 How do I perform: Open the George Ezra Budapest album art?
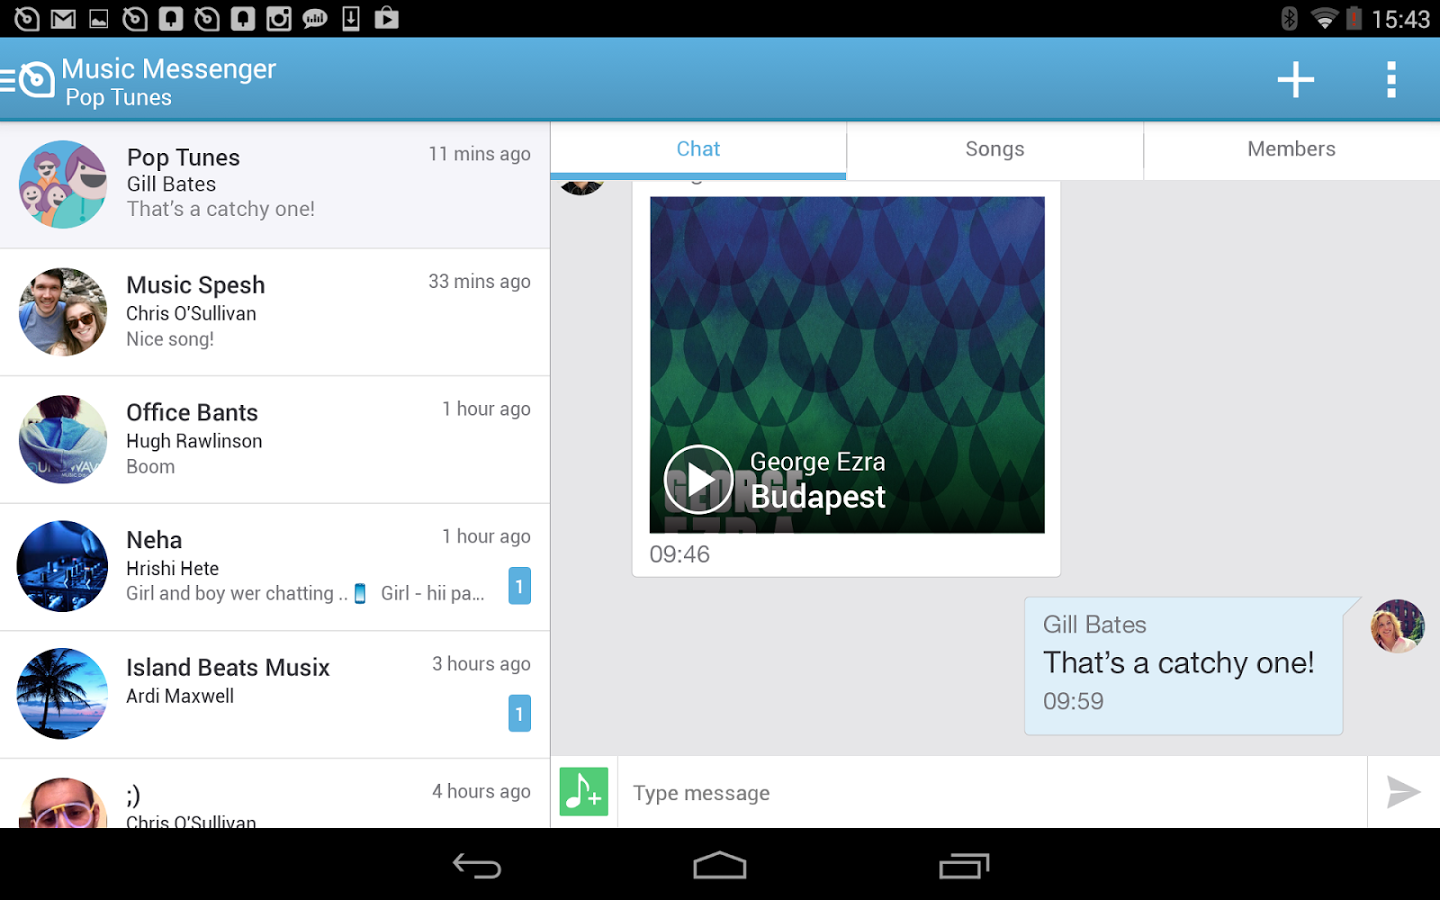tap(847, 365)
